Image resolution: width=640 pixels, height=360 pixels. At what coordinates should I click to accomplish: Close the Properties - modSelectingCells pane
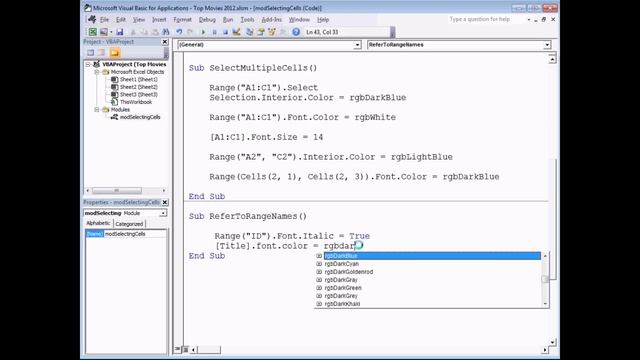tap(165, 202)
